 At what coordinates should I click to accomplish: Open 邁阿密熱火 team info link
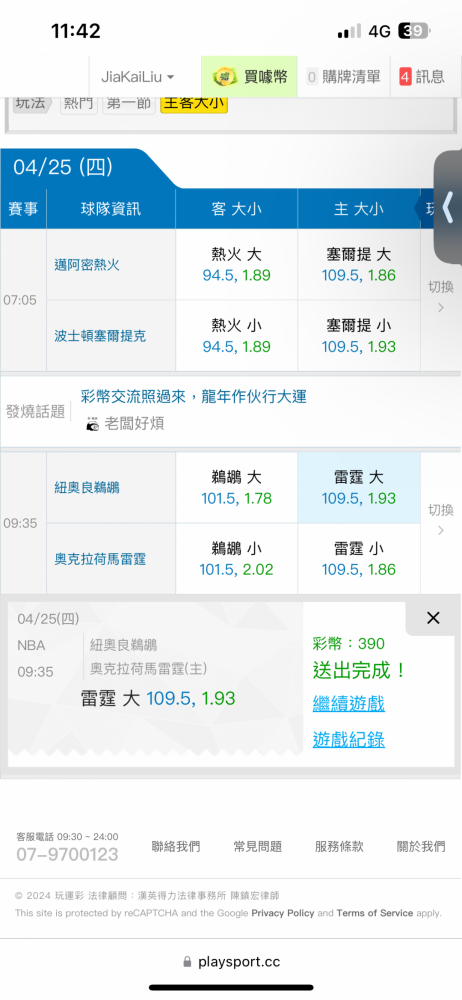(x=87, y=265)
